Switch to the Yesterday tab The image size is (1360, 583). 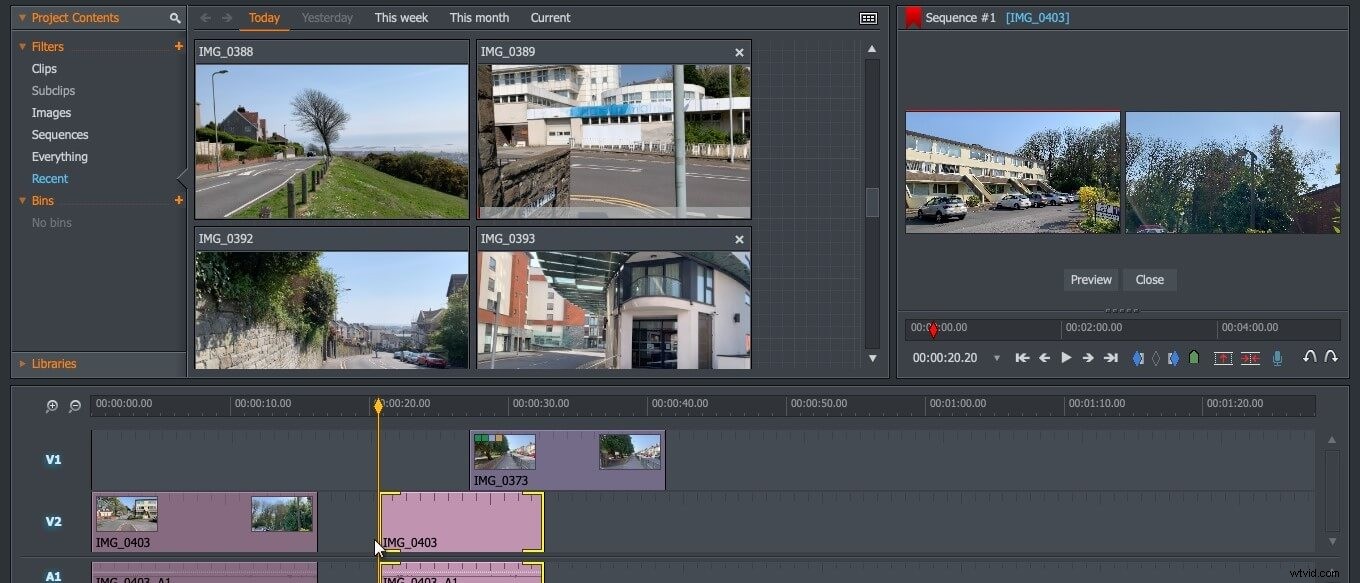click(327, 17)
